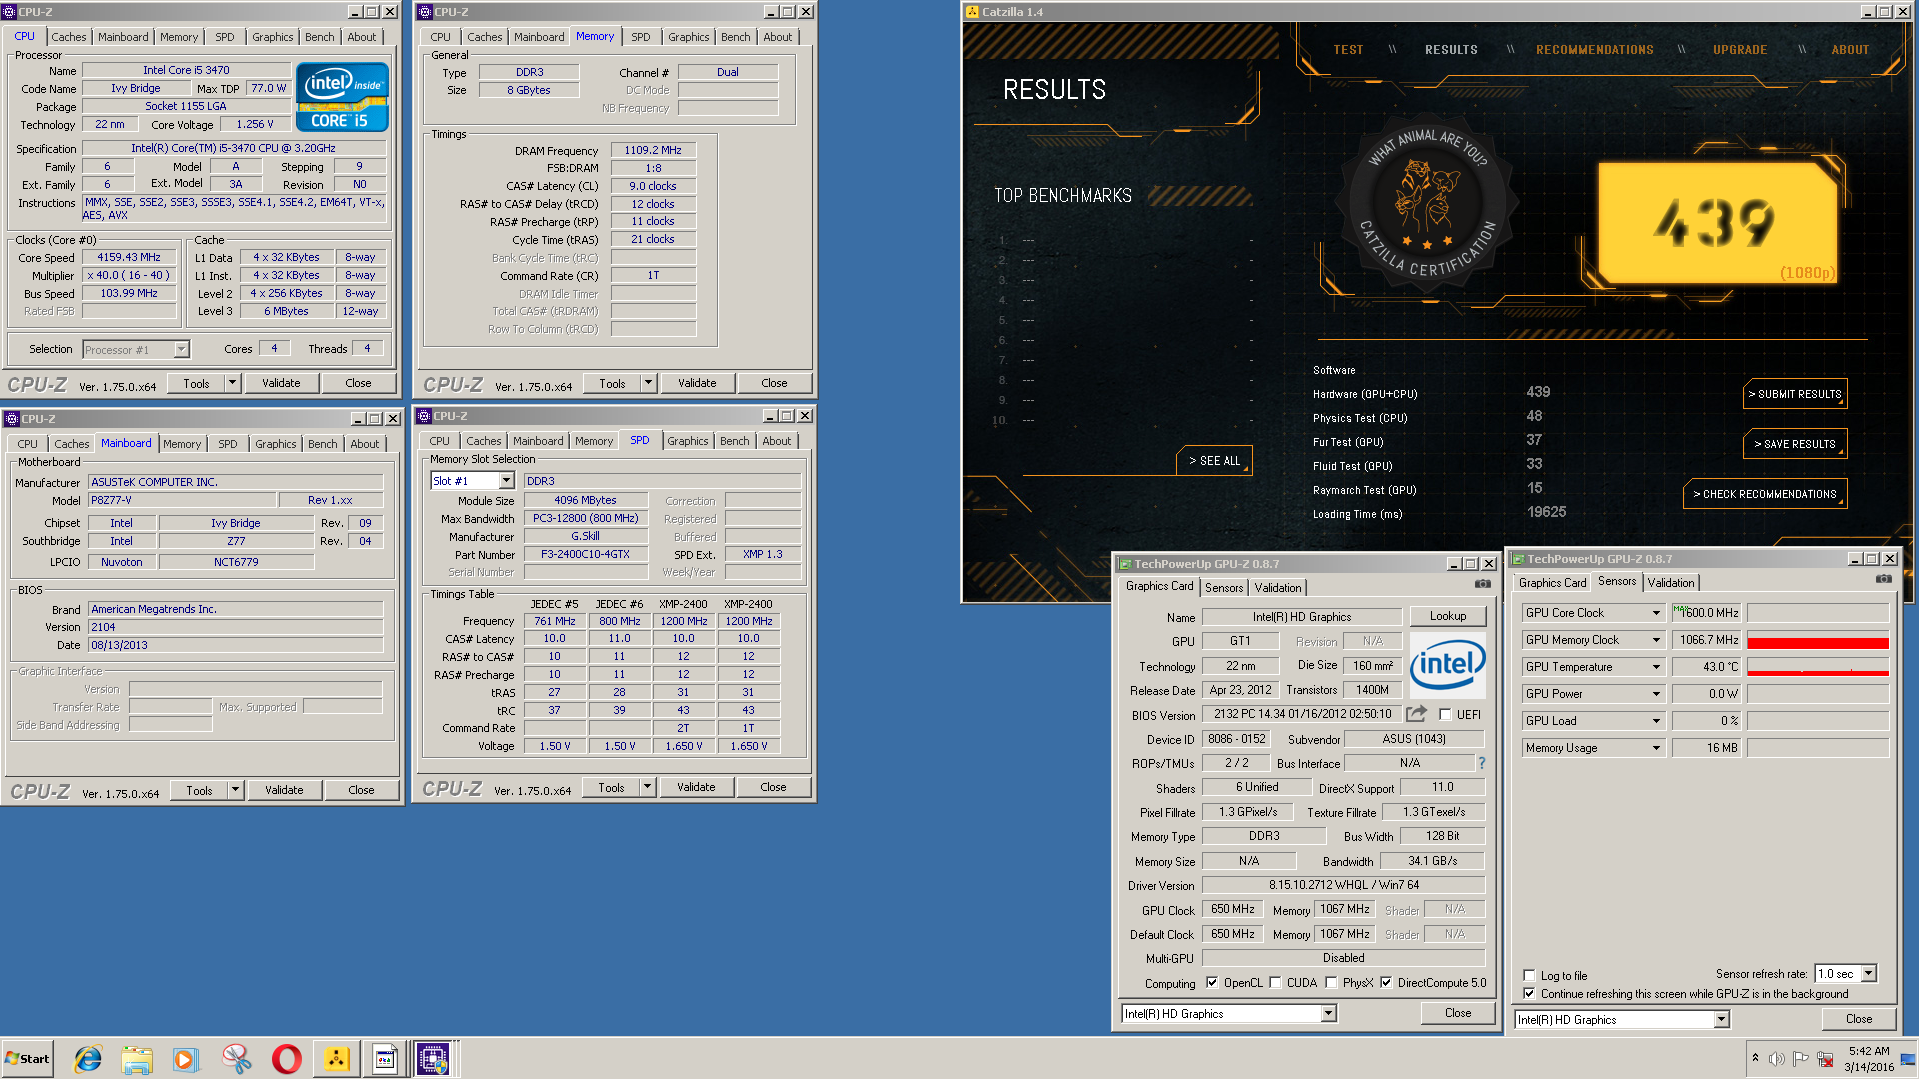Open the Start menu

27,1059
